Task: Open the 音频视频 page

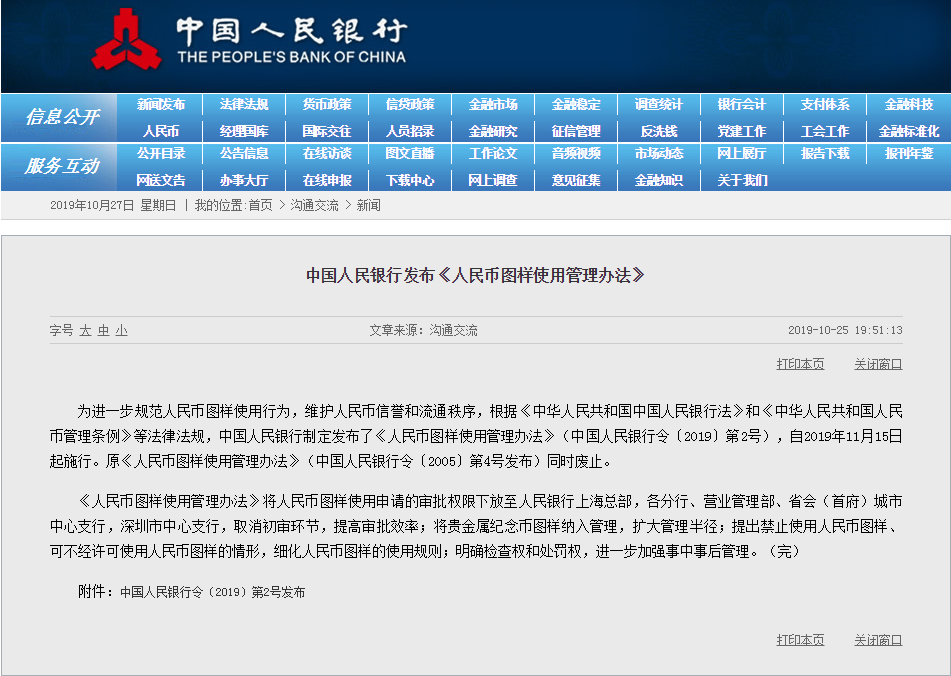Action: tap(576, 153)
